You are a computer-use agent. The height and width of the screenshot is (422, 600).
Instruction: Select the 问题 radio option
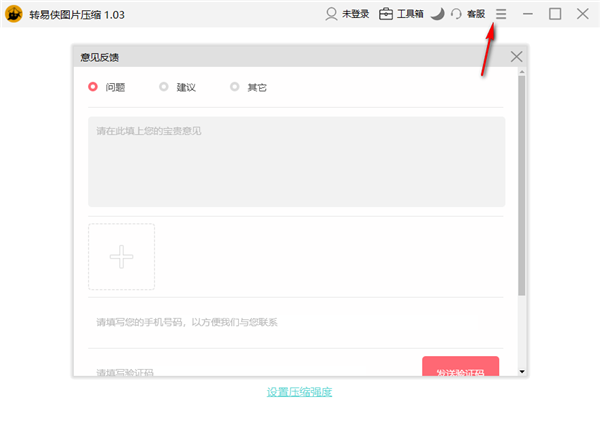[x=107, y=87]
